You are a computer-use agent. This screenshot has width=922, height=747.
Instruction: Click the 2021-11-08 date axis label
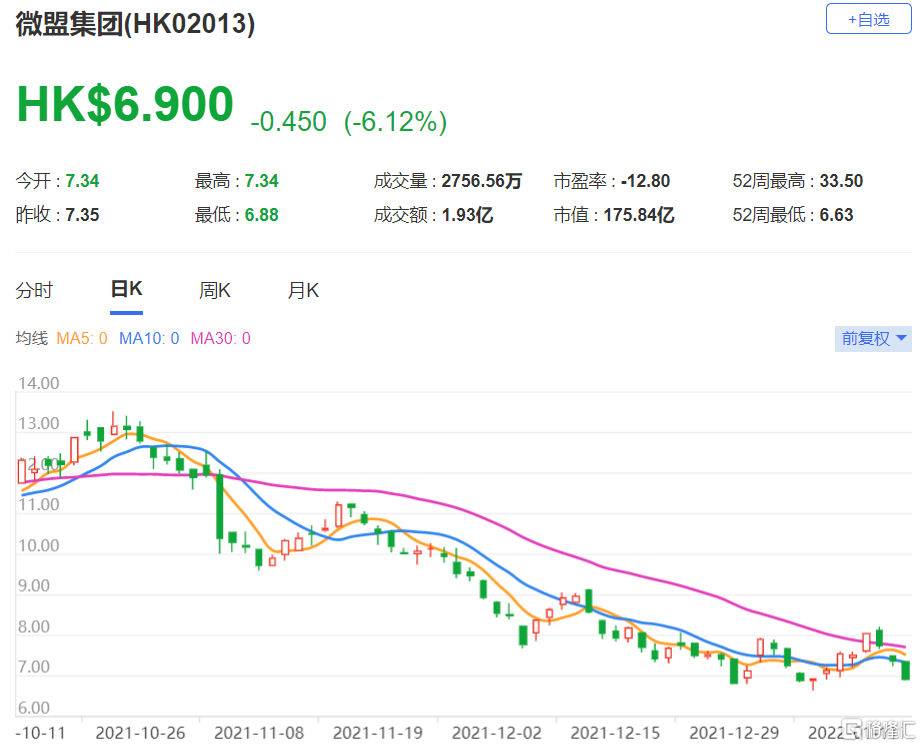coord(259,733)
